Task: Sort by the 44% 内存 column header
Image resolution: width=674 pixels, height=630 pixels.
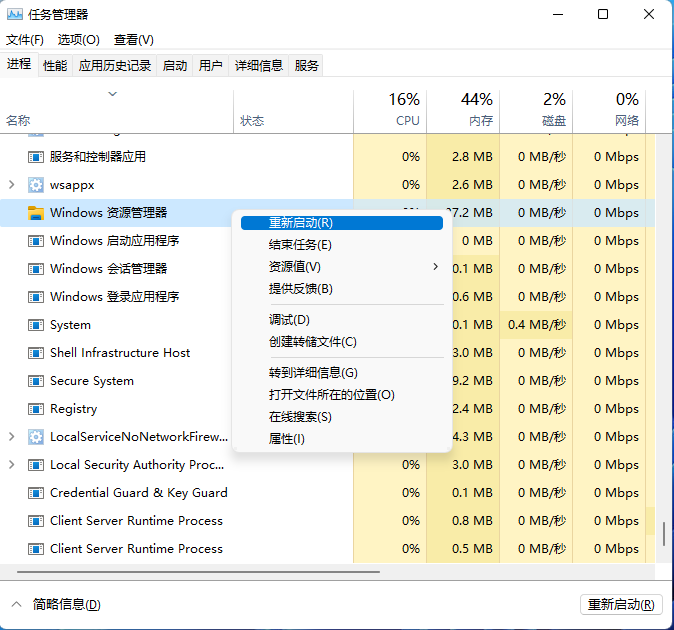Action: pos(463,111)
